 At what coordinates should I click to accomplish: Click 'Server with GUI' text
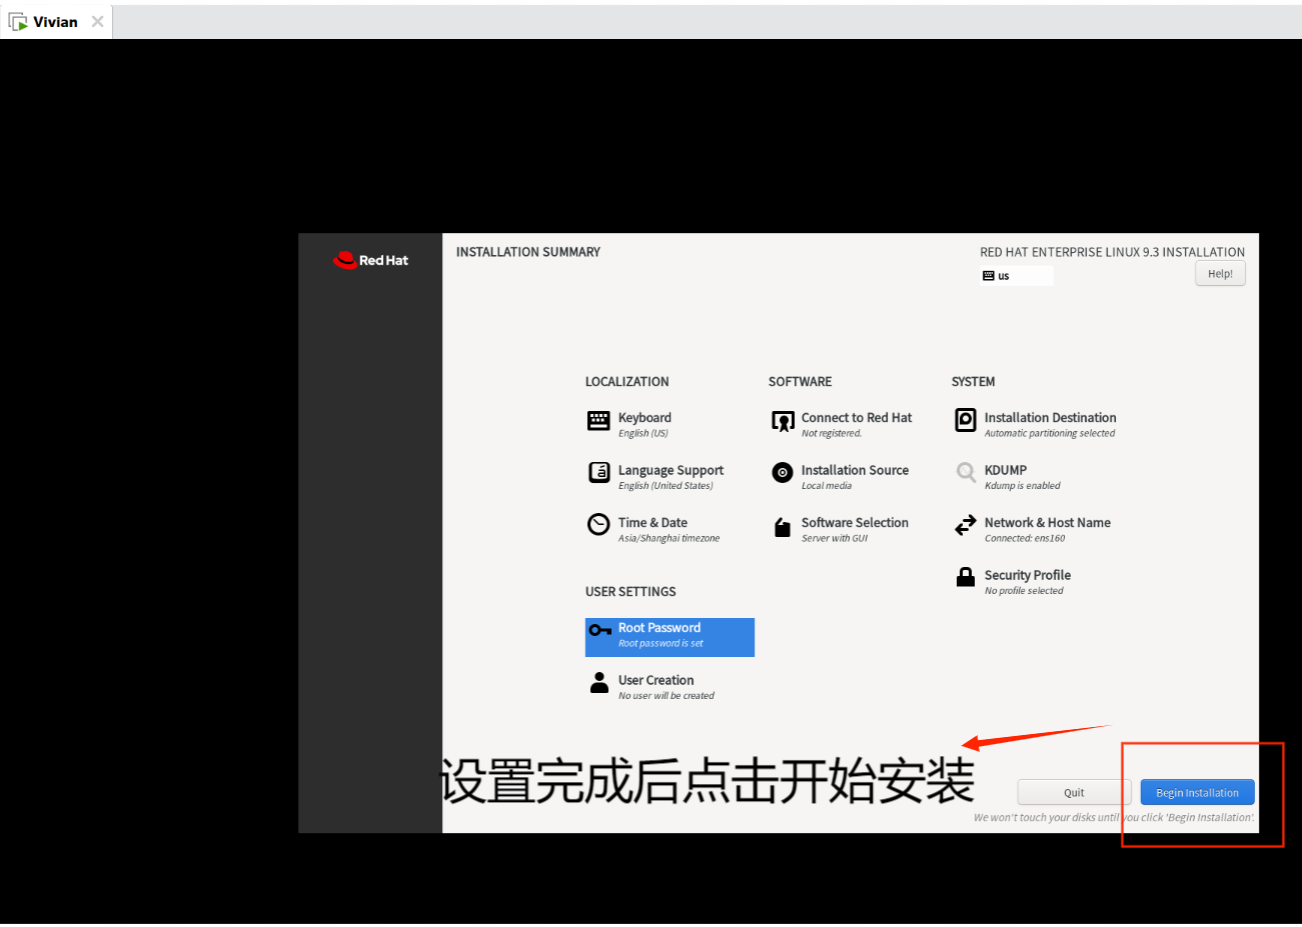coord(834,539)
